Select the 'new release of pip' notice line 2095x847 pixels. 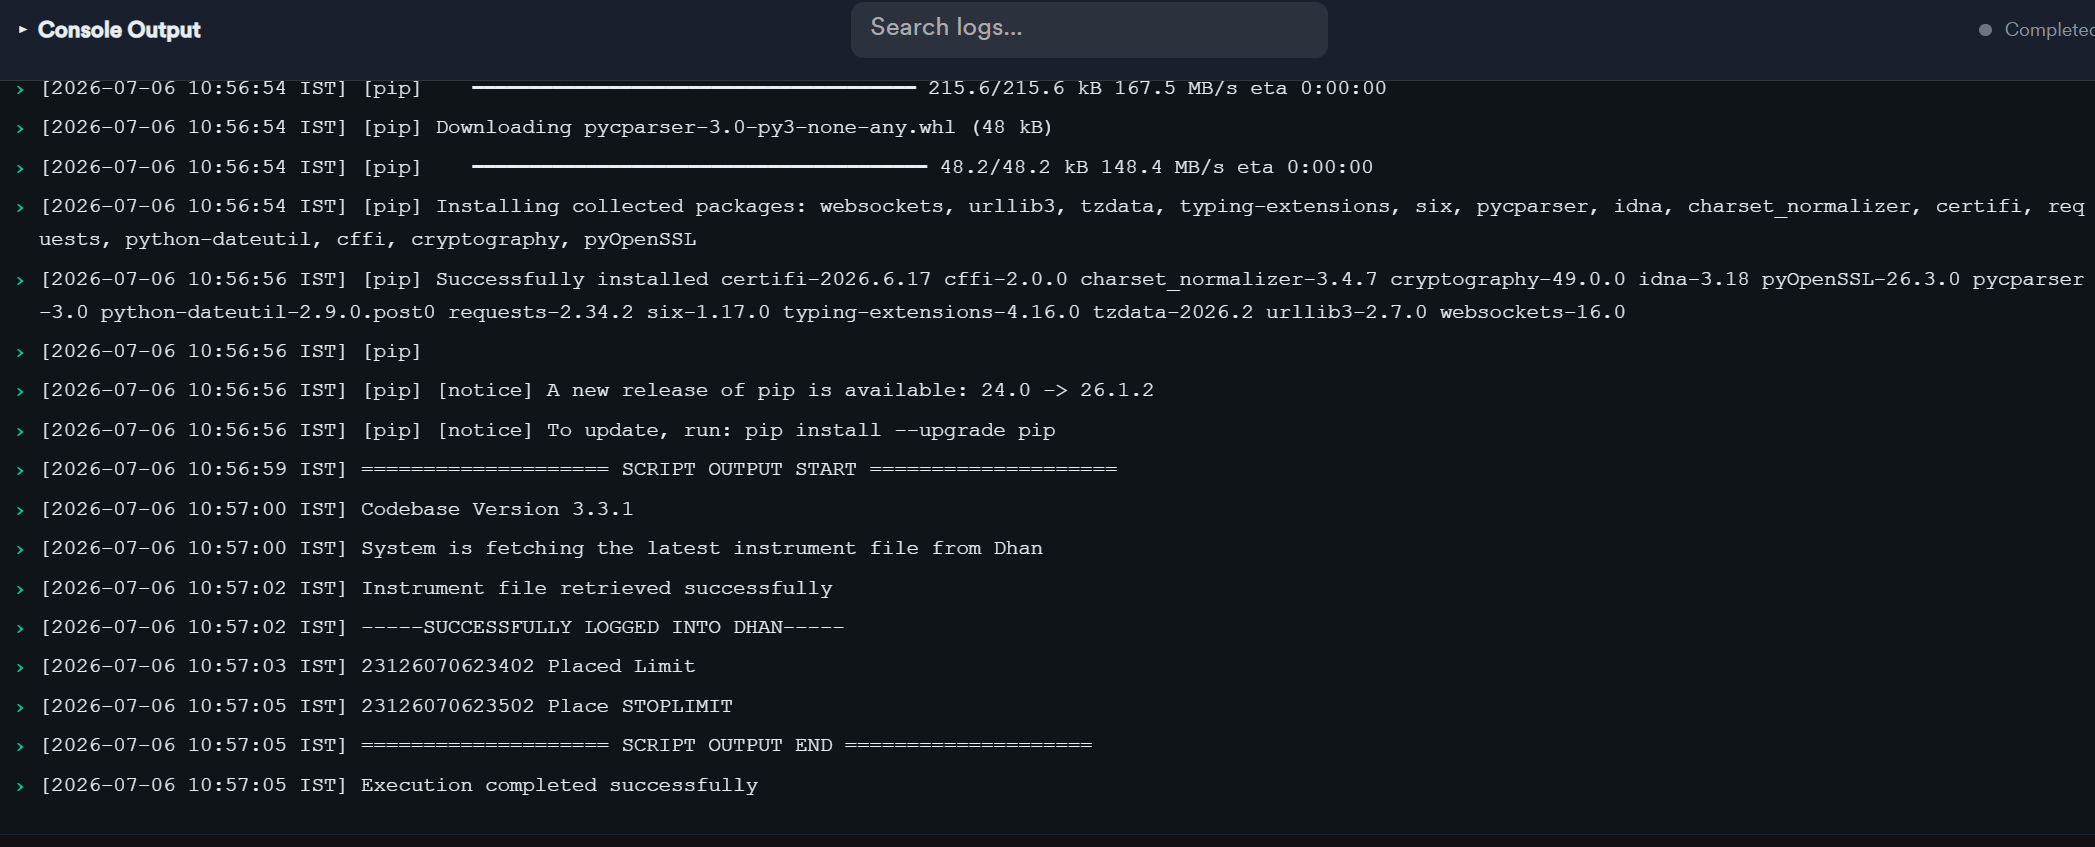point(597,390)
